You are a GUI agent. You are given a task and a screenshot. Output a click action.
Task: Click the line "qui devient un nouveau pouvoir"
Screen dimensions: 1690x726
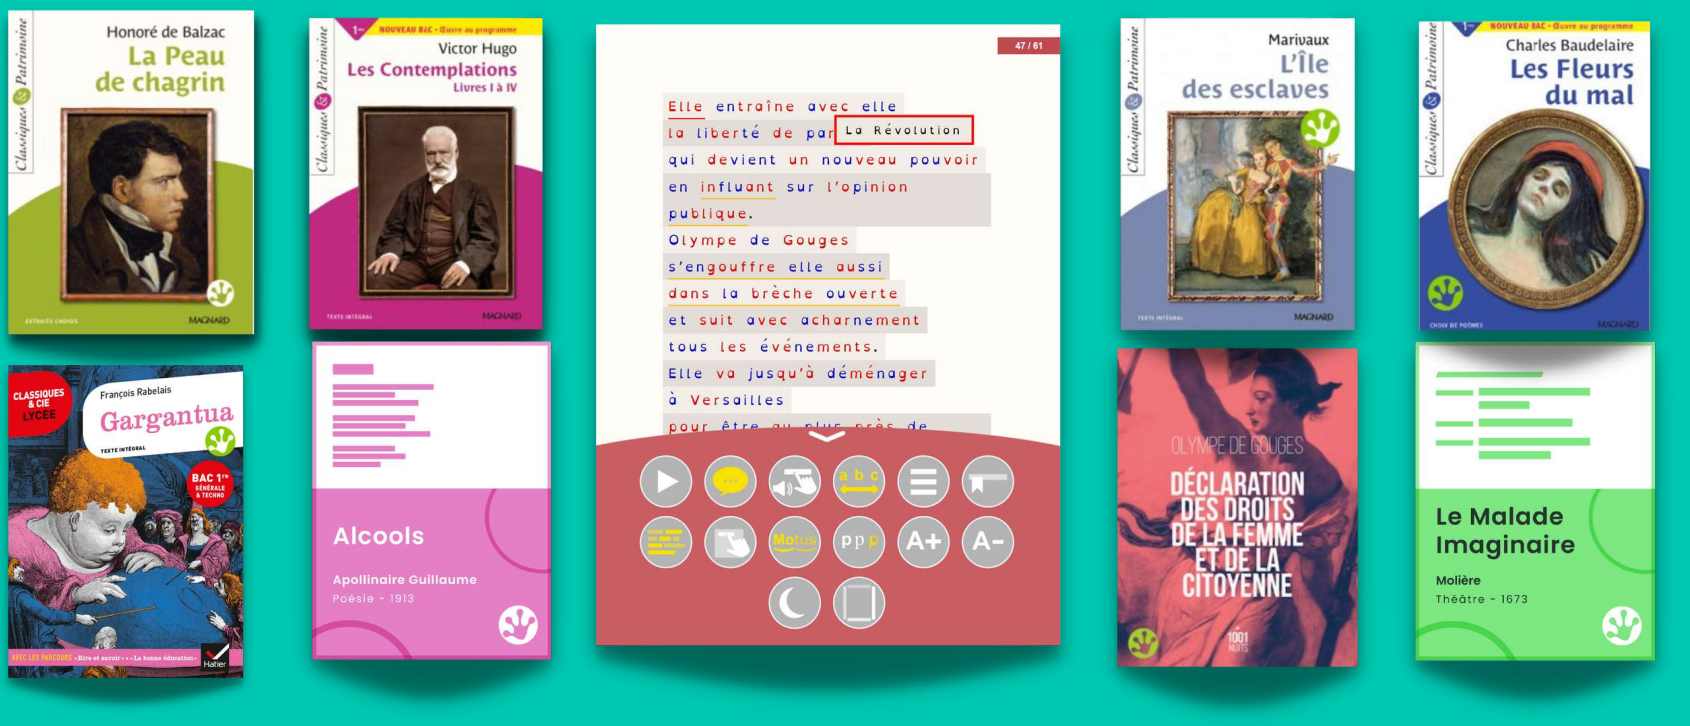[x=824, y=160]
